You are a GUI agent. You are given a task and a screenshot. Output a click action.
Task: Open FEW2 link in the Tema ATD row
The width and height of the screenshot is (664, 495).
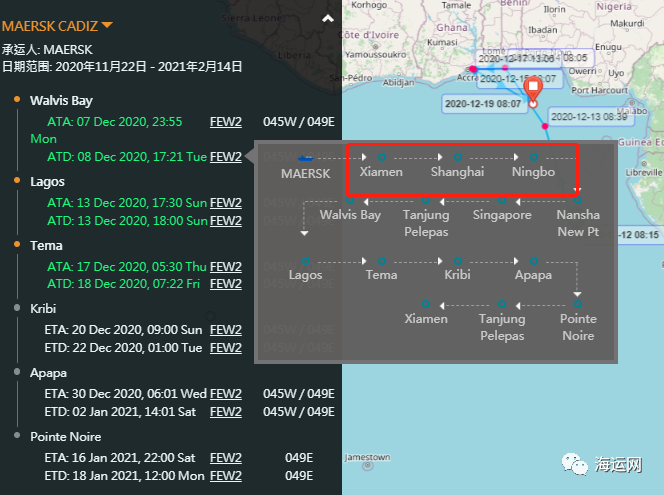click(226, 284)
